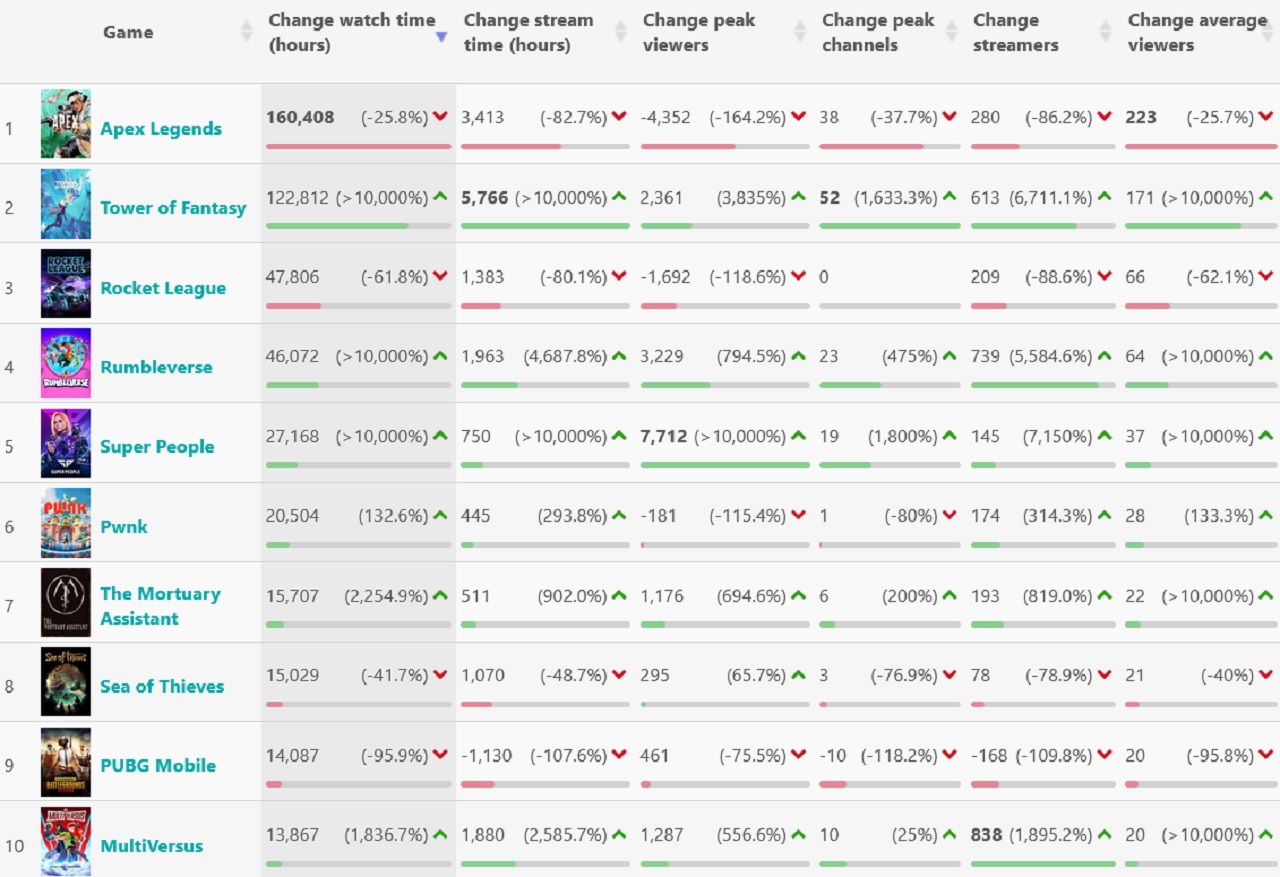Select Pwnk streamers percentage (314.3%)

[1057, 515]
